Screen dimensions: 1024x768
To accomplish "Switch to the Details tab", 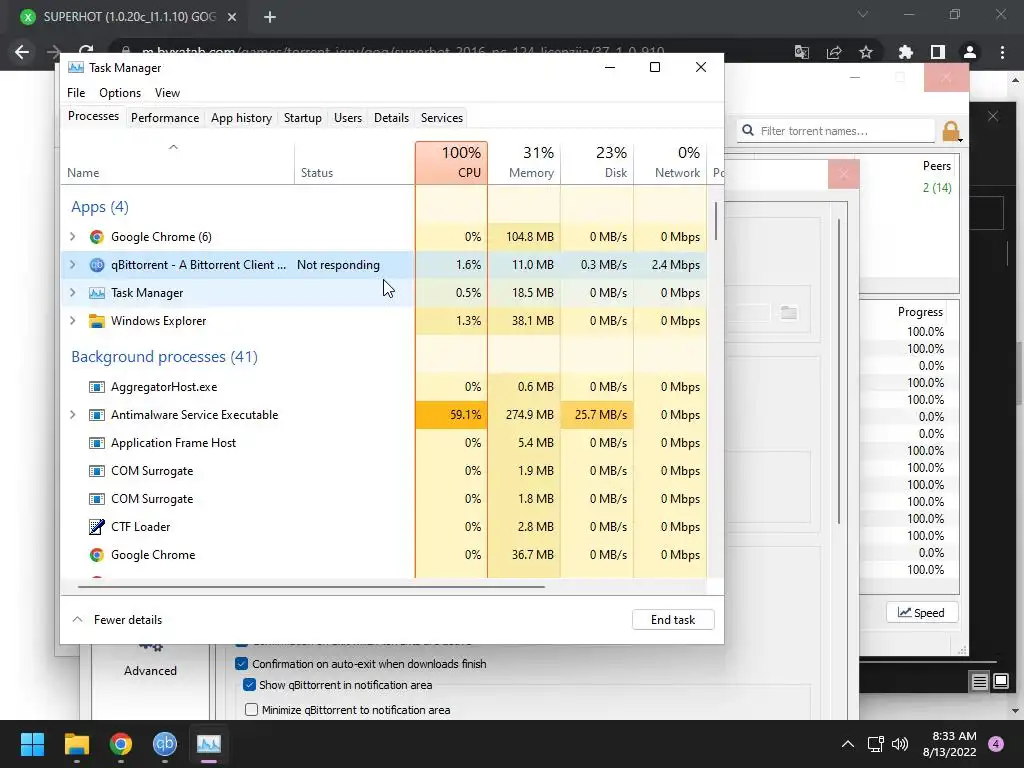I will click(391, 118).
